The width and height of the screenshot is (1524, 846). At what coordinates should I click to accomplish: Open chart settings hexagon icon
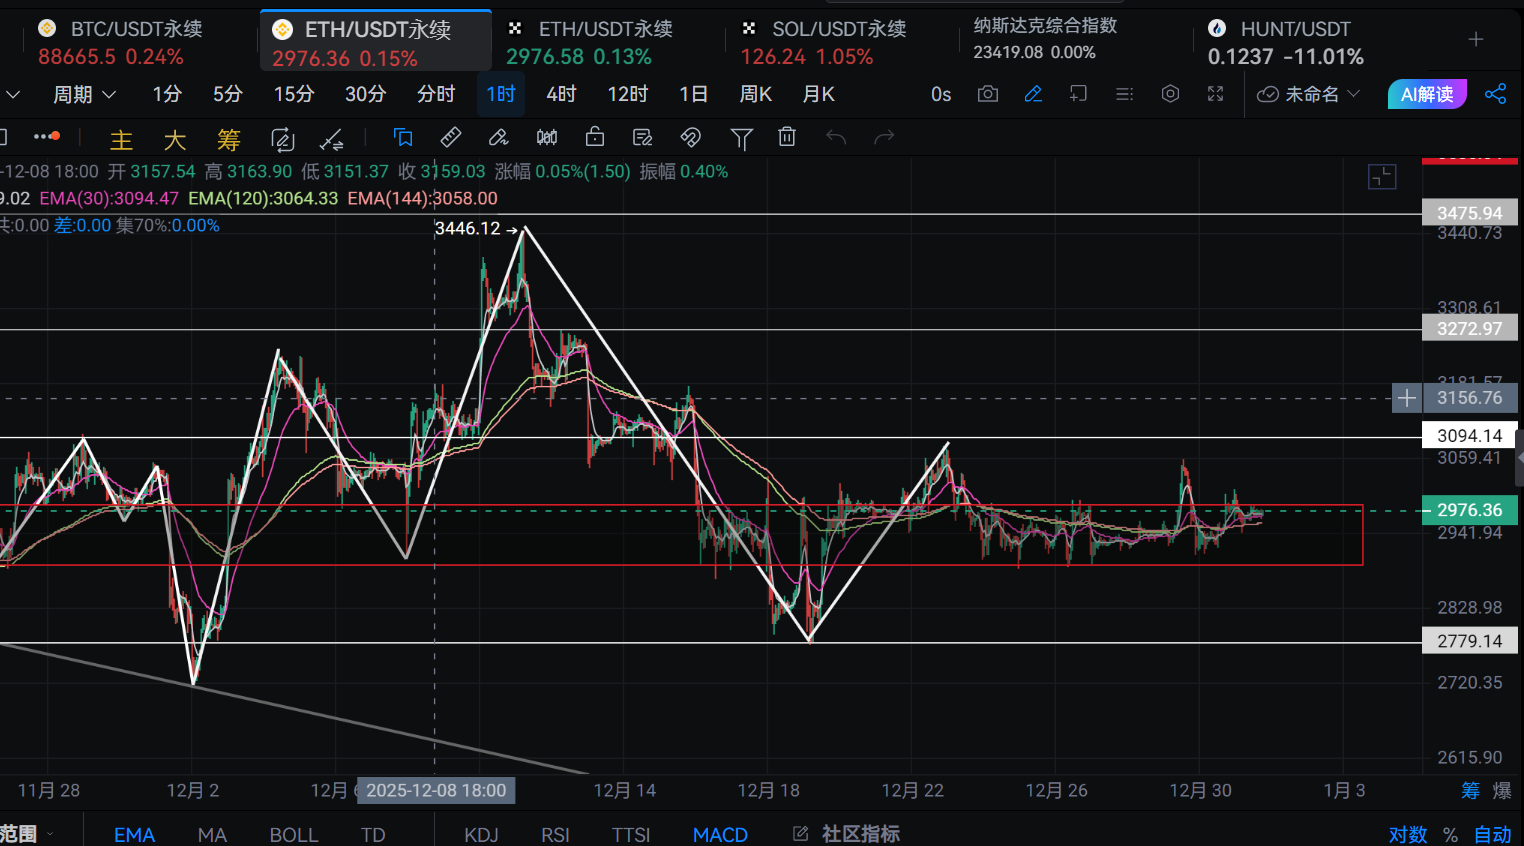click(1170, 94)
